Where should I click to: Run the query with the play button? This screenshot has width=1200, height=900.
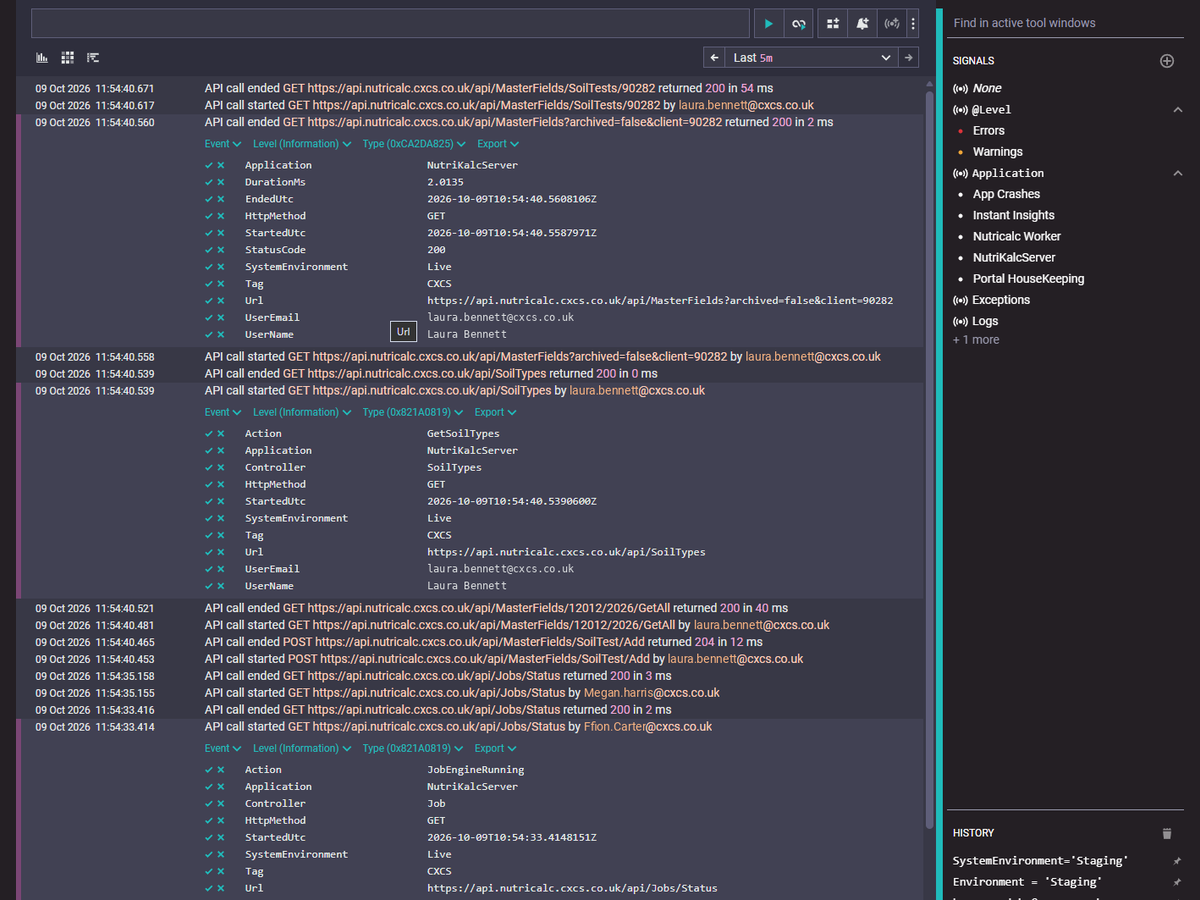[x=768, y=24]
